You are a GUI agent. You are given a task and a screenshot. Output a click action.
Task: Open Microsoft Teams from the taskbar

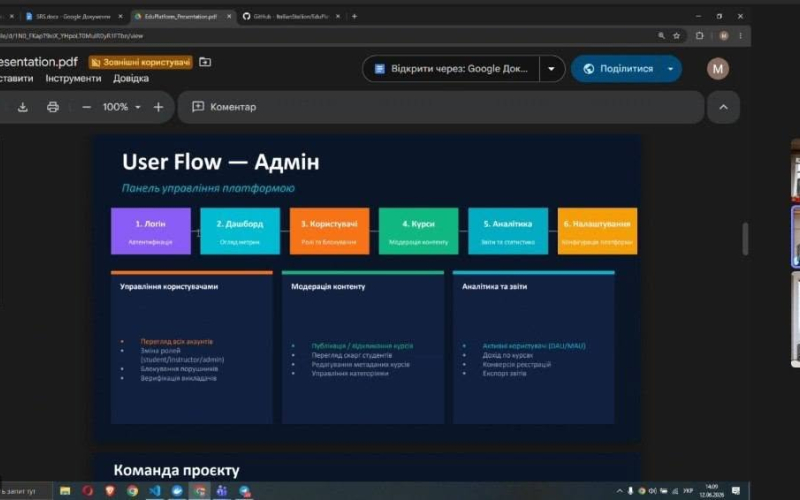pyautogui.click(x=222, y=491)
